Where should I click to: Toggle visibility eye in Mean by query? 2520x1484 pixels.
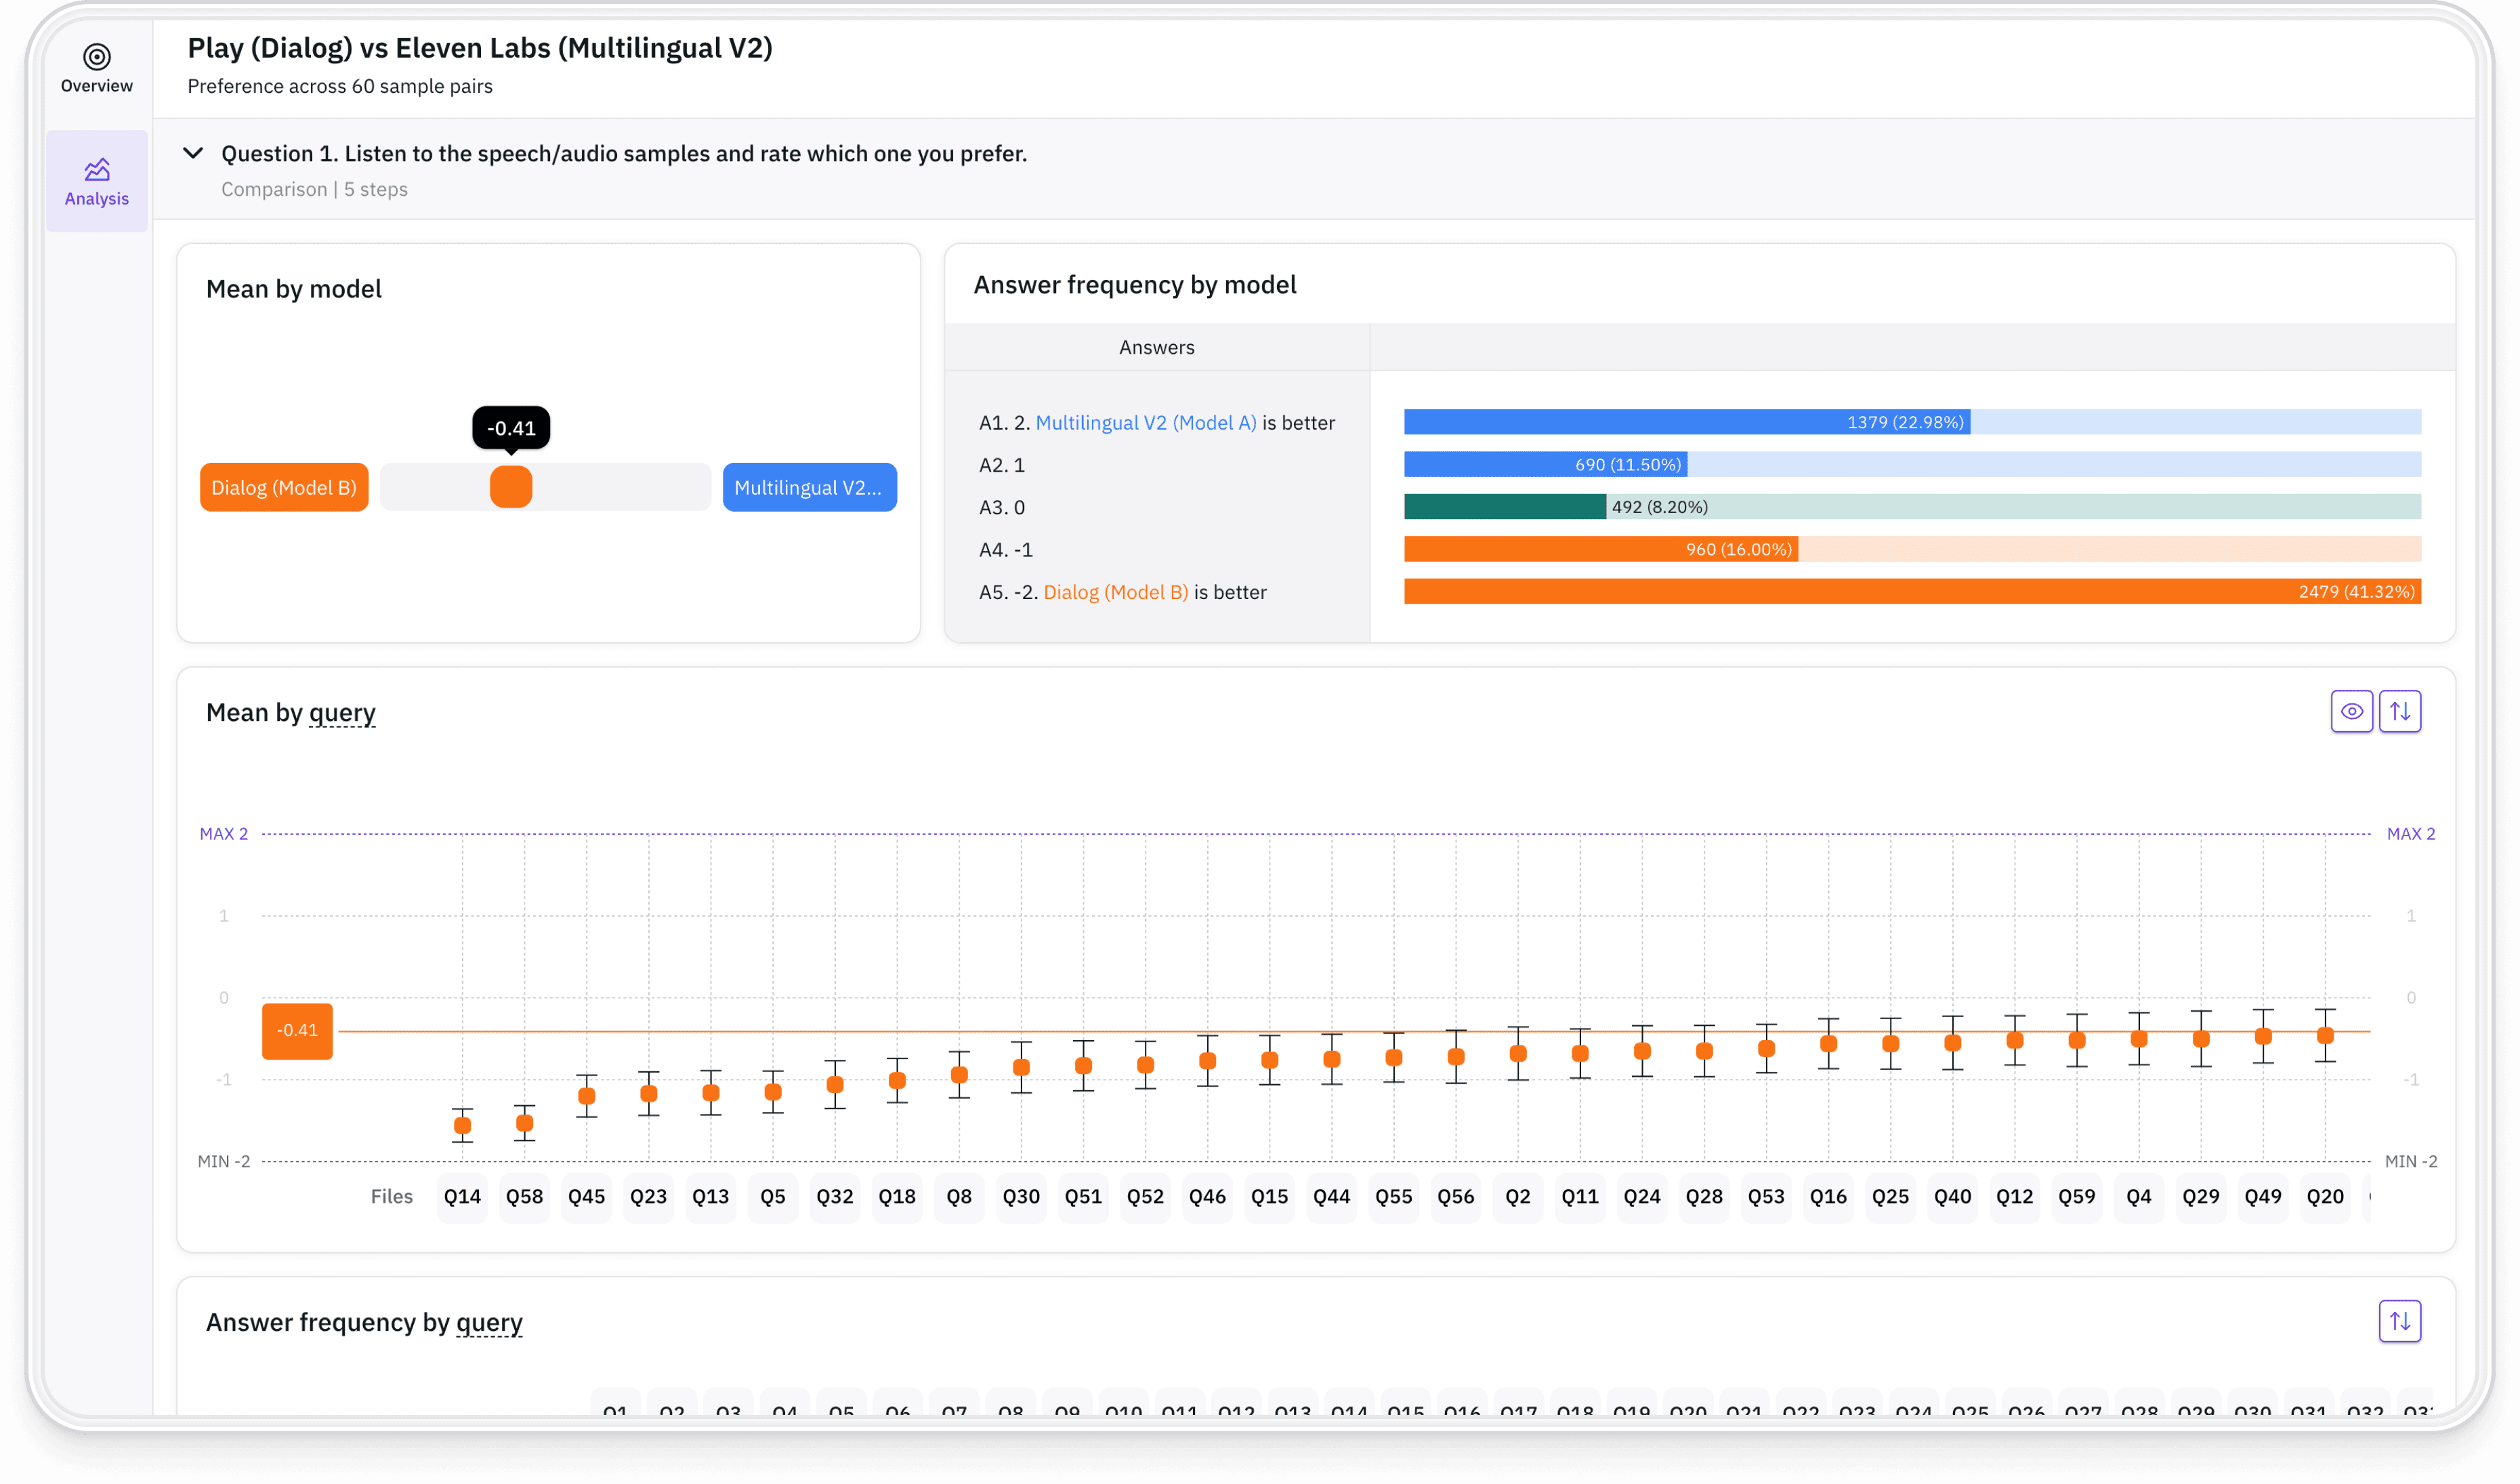tap(2351, 711)
